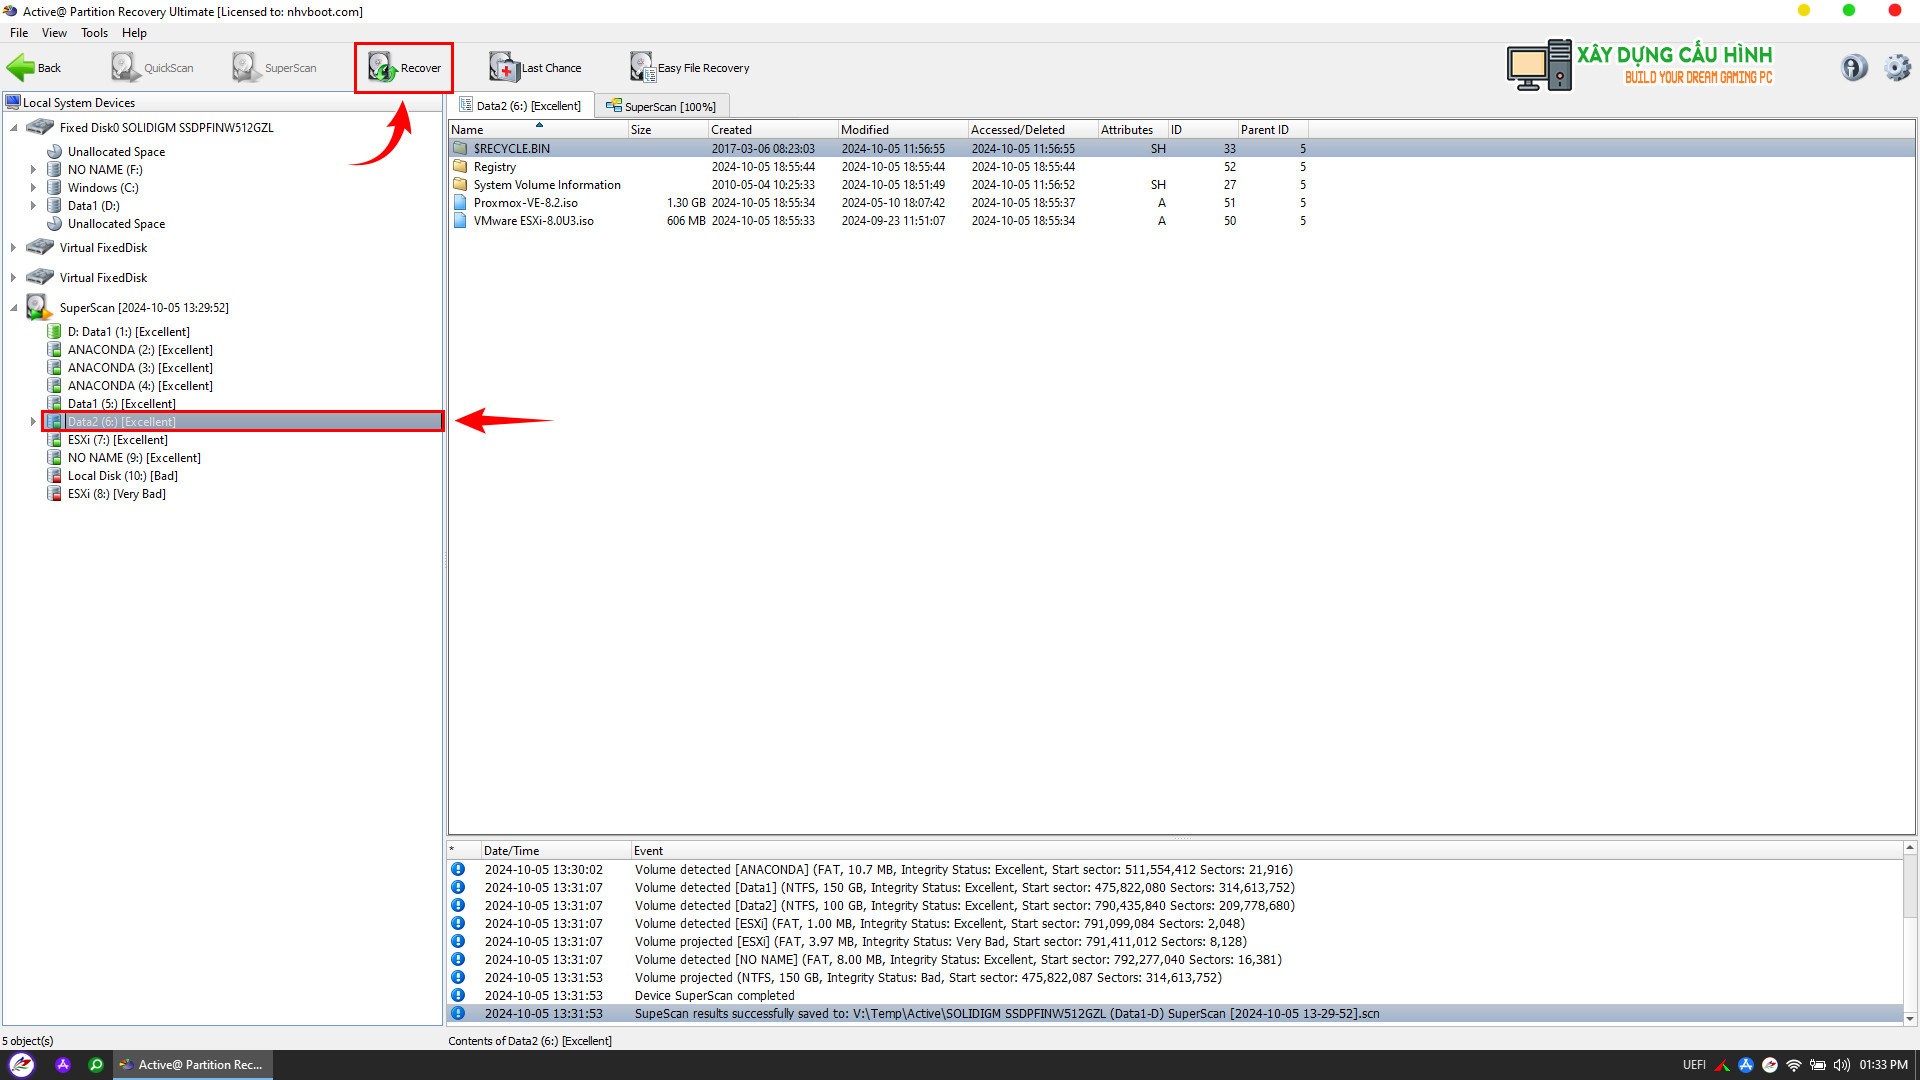This screenshot has height=1080, width=1920.
Task: Select the SuperScan results saved log entry
Action: (1175, 1014)
